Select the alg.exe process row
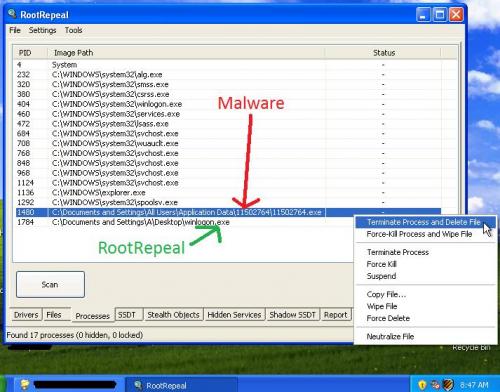500x392 pixels. click(229, 75)
